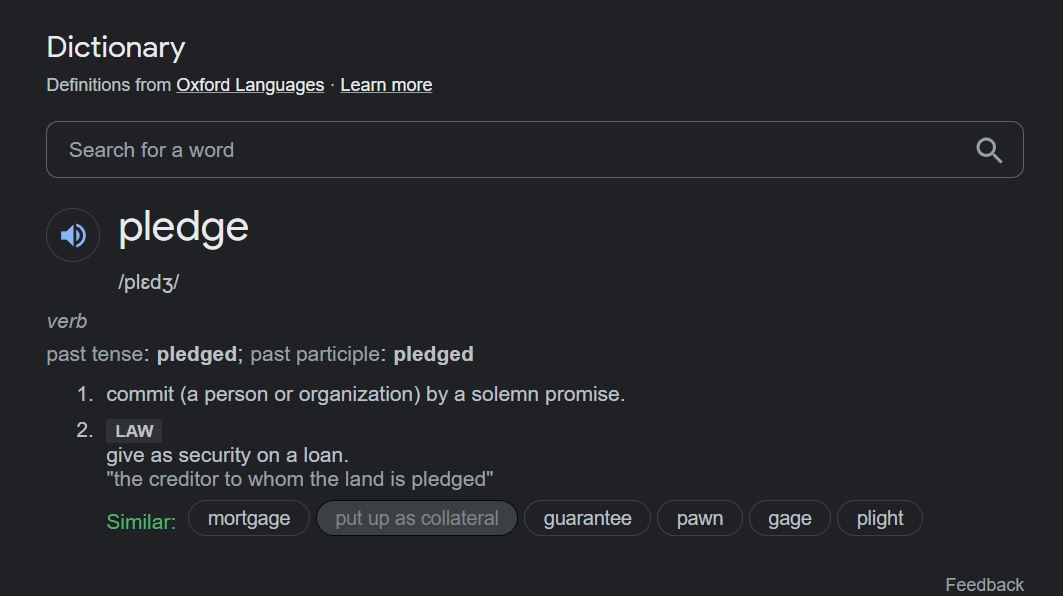Viewport: 1063px width, 596px height.
Task: Click the bold past participle pledged
Action: point(433,354)
